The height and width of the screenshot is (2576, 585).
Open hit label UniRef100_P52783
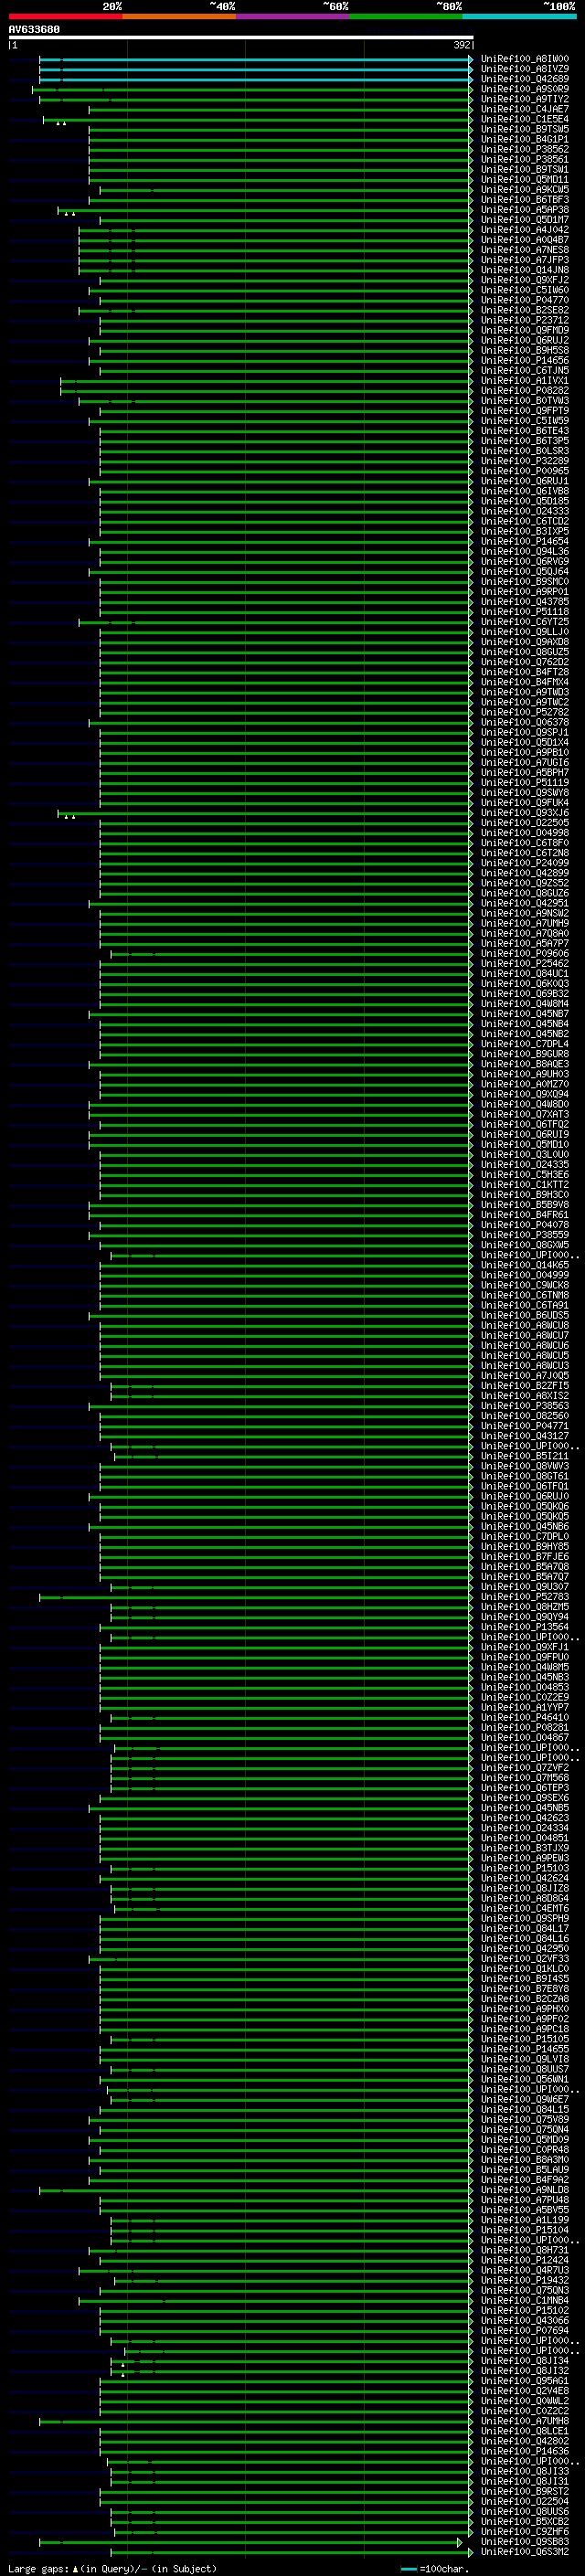point(525,1598)
